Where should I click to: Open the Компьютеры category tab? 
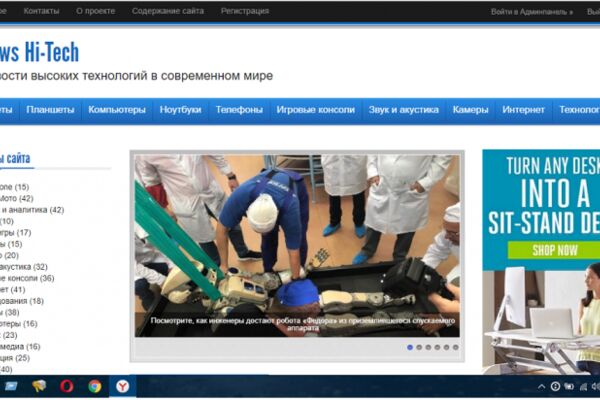tap(117, 110)
